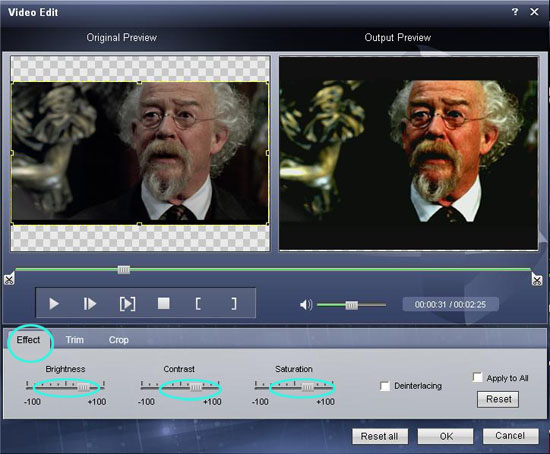Click the Contrast label
Screen dimensions: 550x454
[179, 369]
